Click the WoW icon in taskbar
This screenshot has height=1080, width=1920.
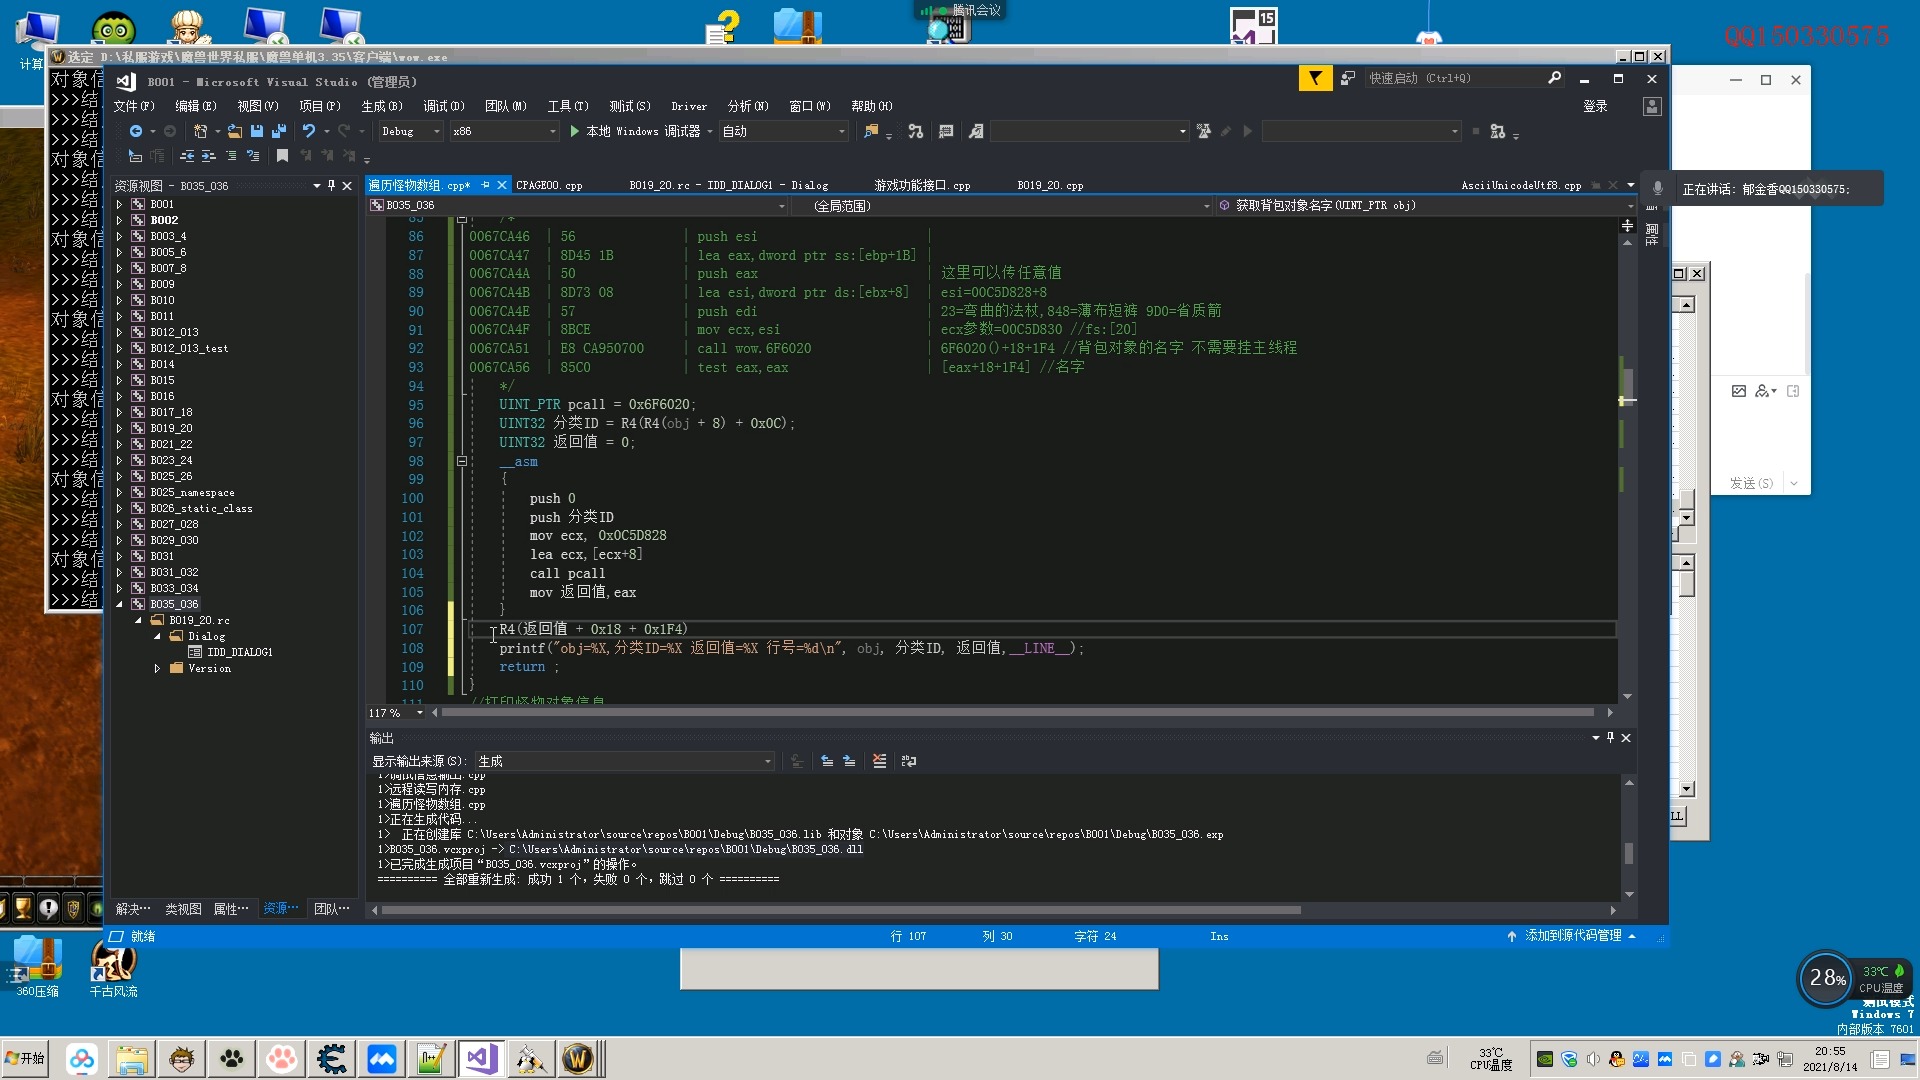tap(578, 1058)
